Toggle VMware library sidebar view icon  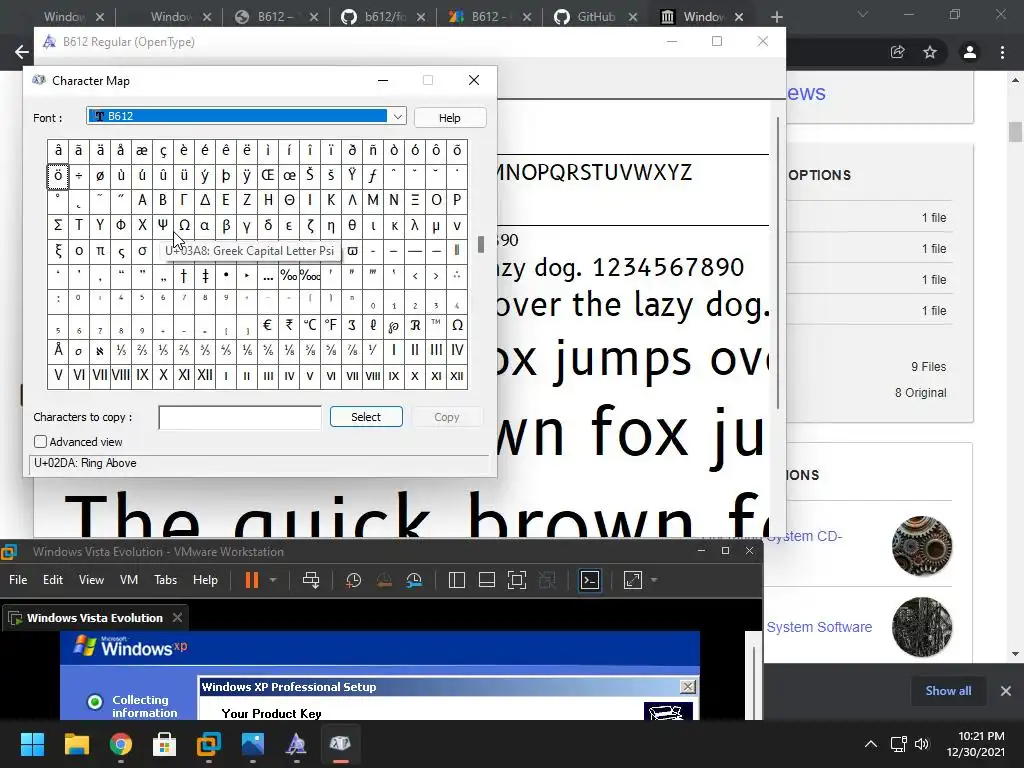(x=456, y=580)
